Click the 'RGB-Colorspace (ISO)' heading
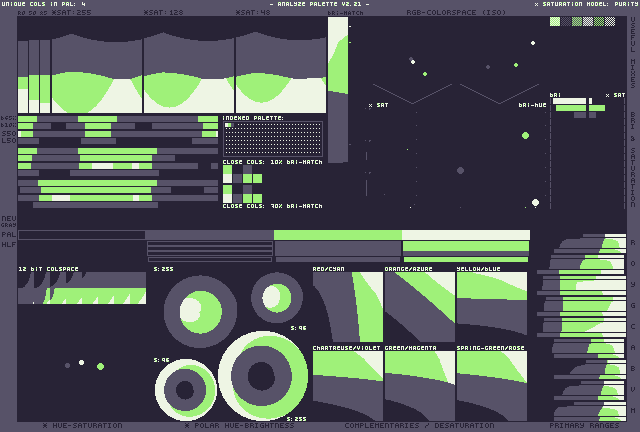 456,13
